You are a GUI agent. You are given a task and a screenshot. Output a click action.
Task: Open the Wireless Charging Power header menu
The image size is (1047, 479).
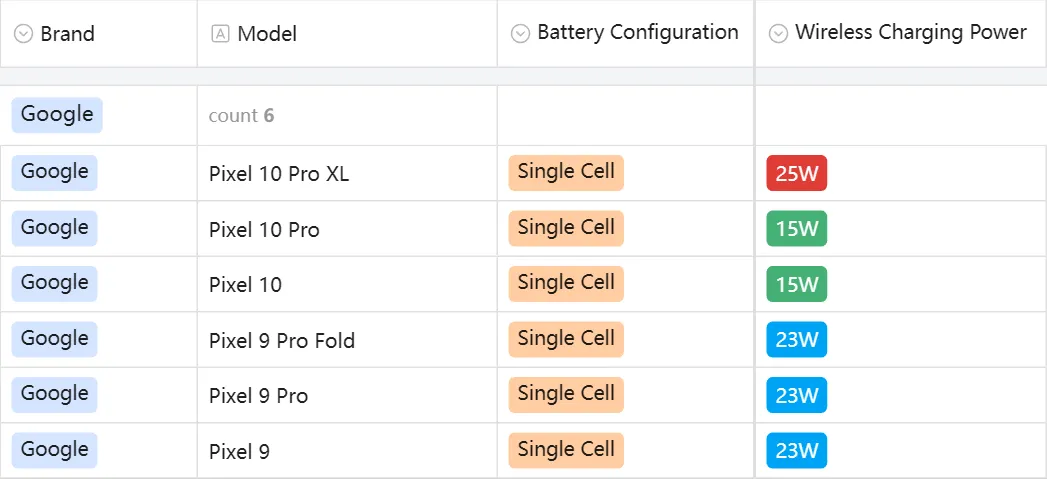pyautogui.click(x=901, y=33)
